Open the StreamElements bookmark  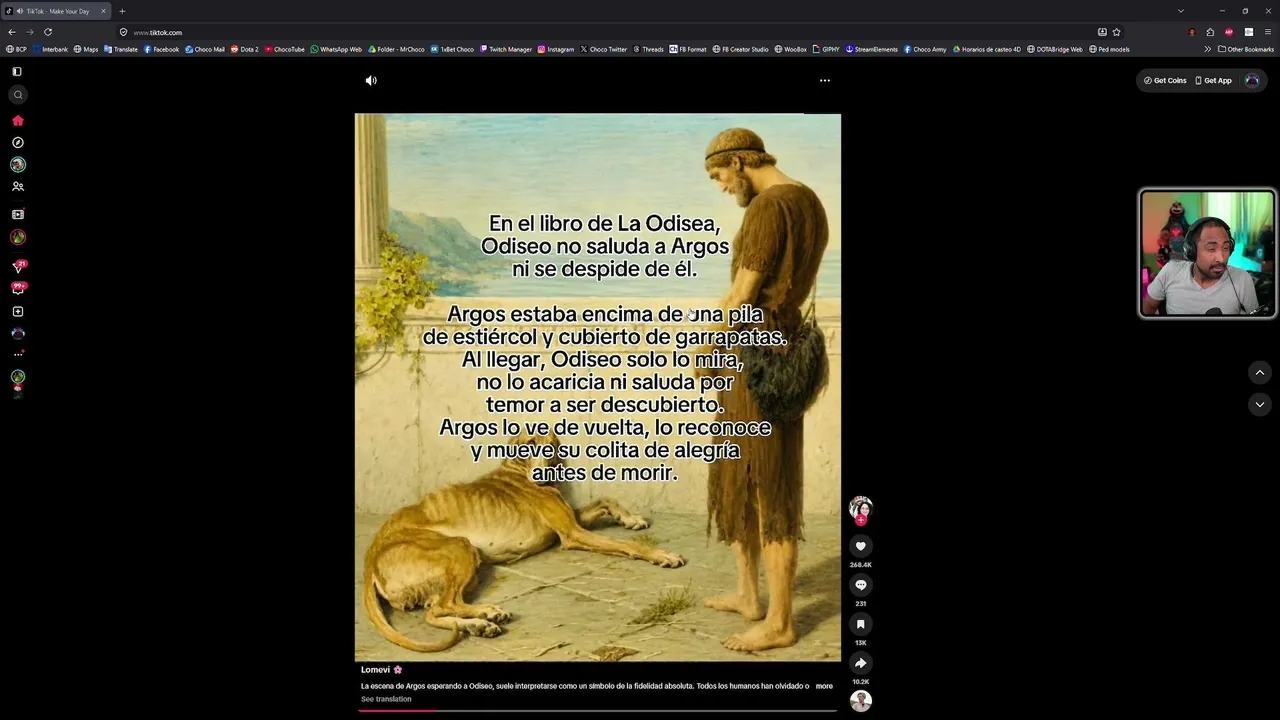(872, 49)
